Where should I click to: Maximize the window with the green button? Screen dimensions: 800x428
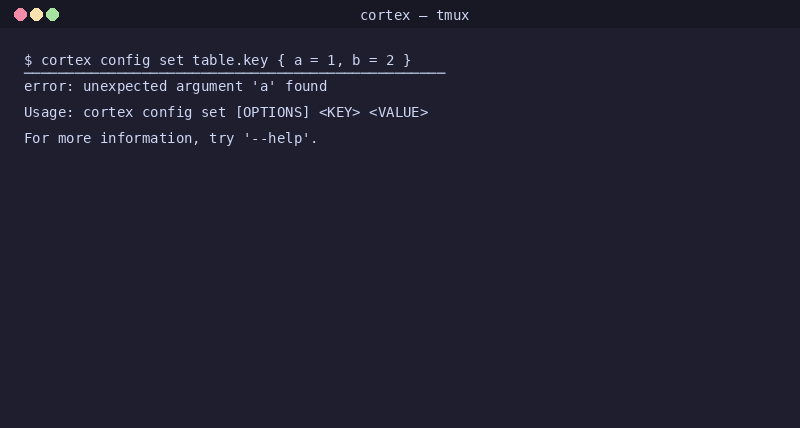coord(53,15)
